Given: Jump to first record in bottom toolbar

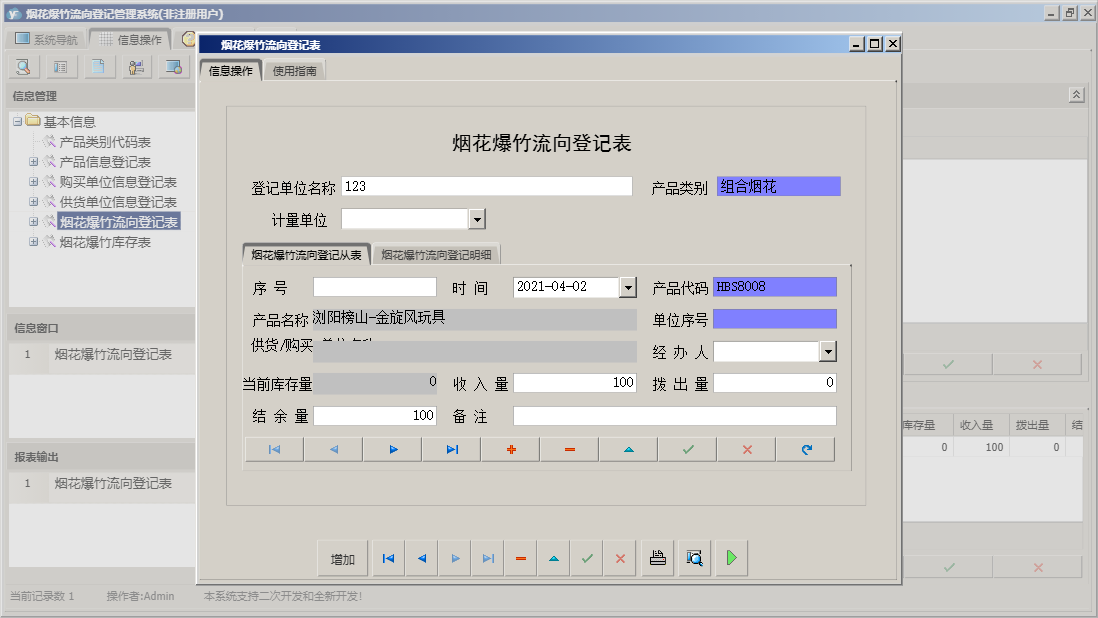Looking at the screenshot, I should click(x=388, y=559).
